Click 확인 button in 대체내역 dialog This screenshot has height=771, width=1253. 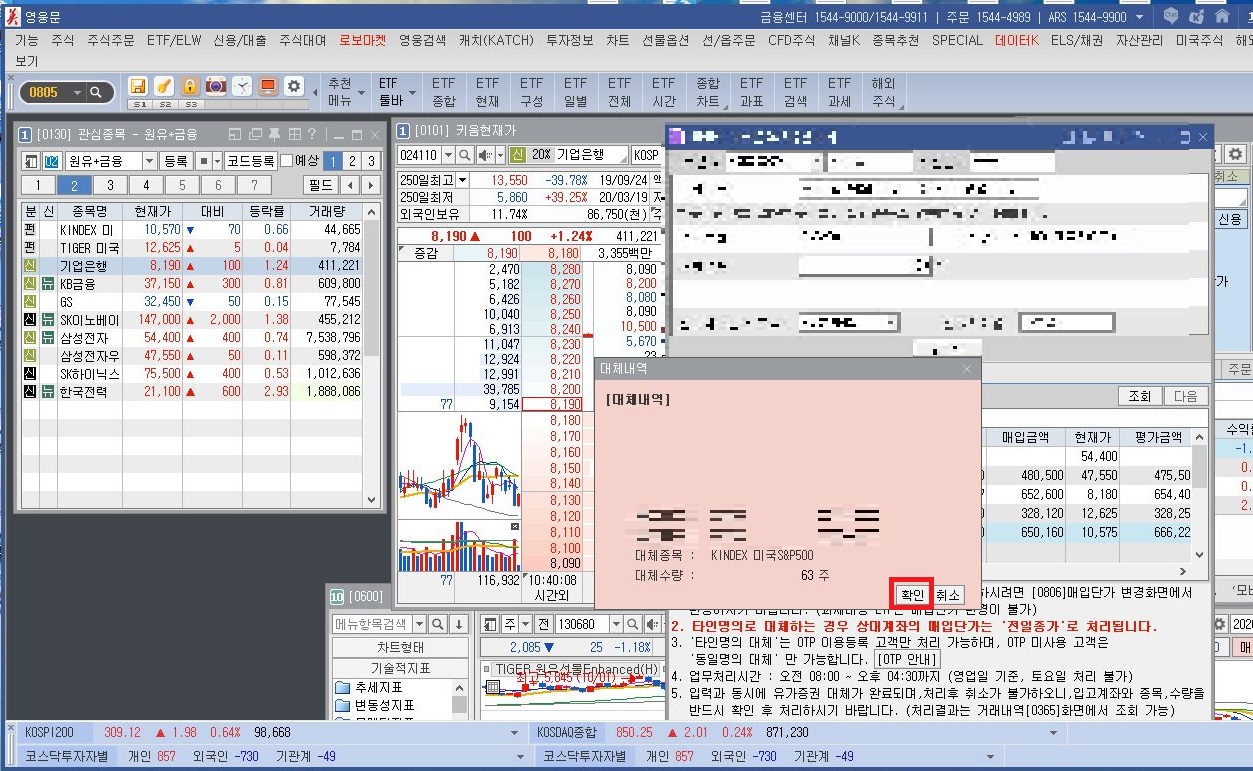pyautogui.click(x=912, y=594)
